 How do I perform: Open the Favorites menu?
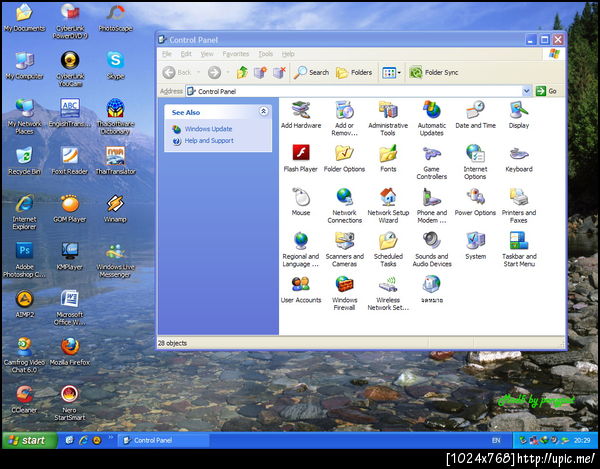point(236,54)
